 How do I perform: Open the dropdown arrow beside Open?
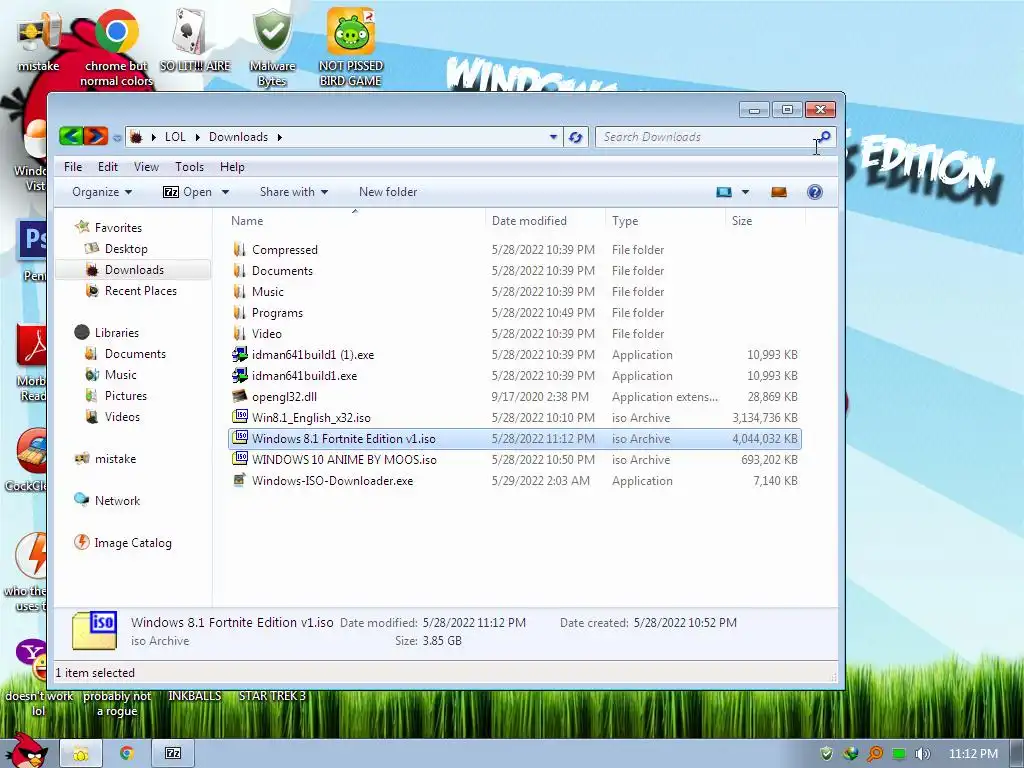[x=225, y=192]
